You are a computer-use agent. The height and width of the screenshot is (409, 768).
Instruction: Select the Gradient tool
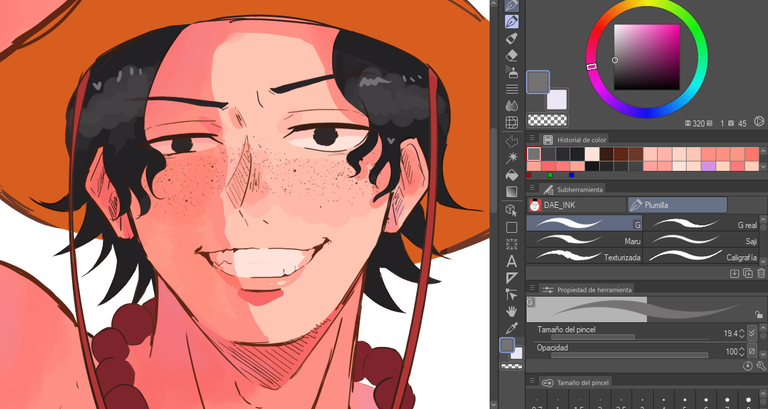[x=512, y=192]
